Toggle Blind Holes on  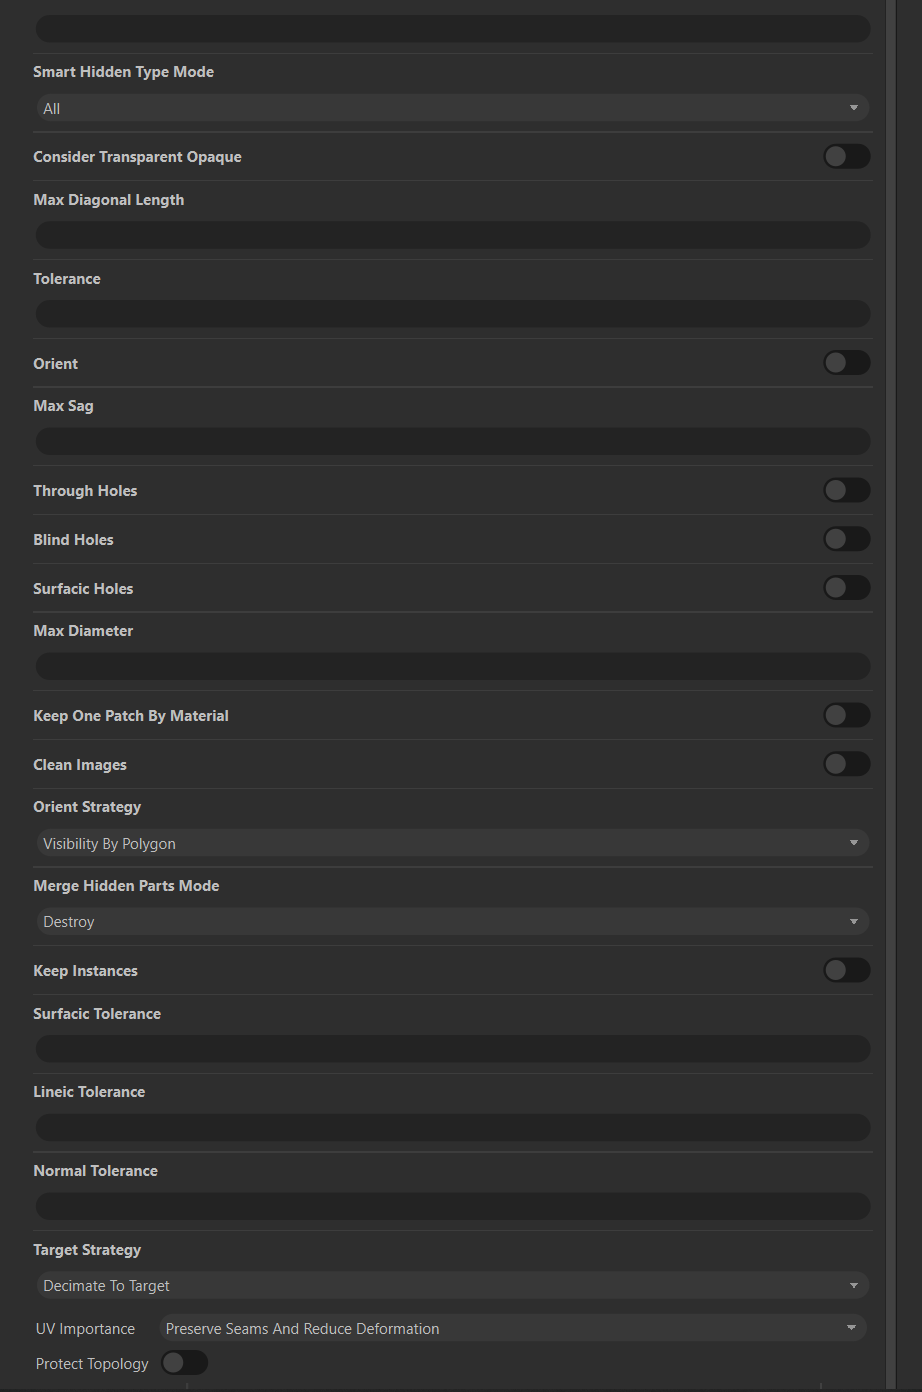[x=846, y=539]
